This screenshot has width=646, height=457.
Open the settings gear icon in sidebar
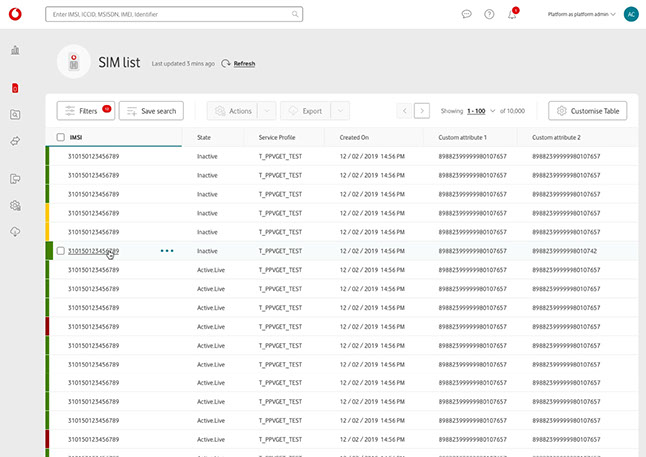[15, 205]
